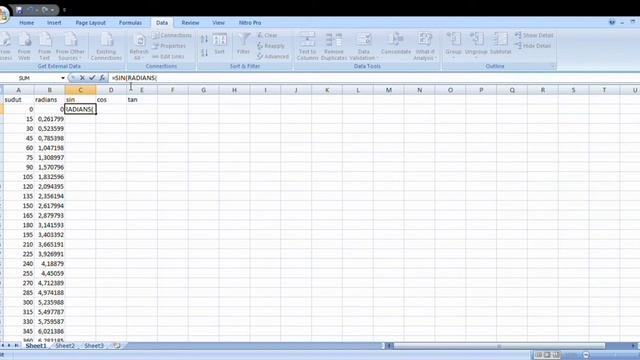Click Page Layout view status icon

547,355
